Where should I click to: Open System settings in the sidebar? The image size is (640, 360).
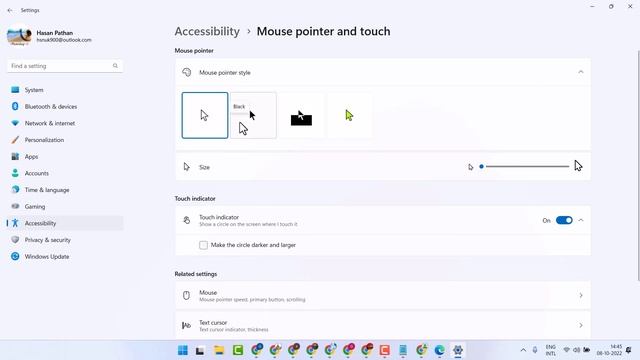tap(65, 90)
